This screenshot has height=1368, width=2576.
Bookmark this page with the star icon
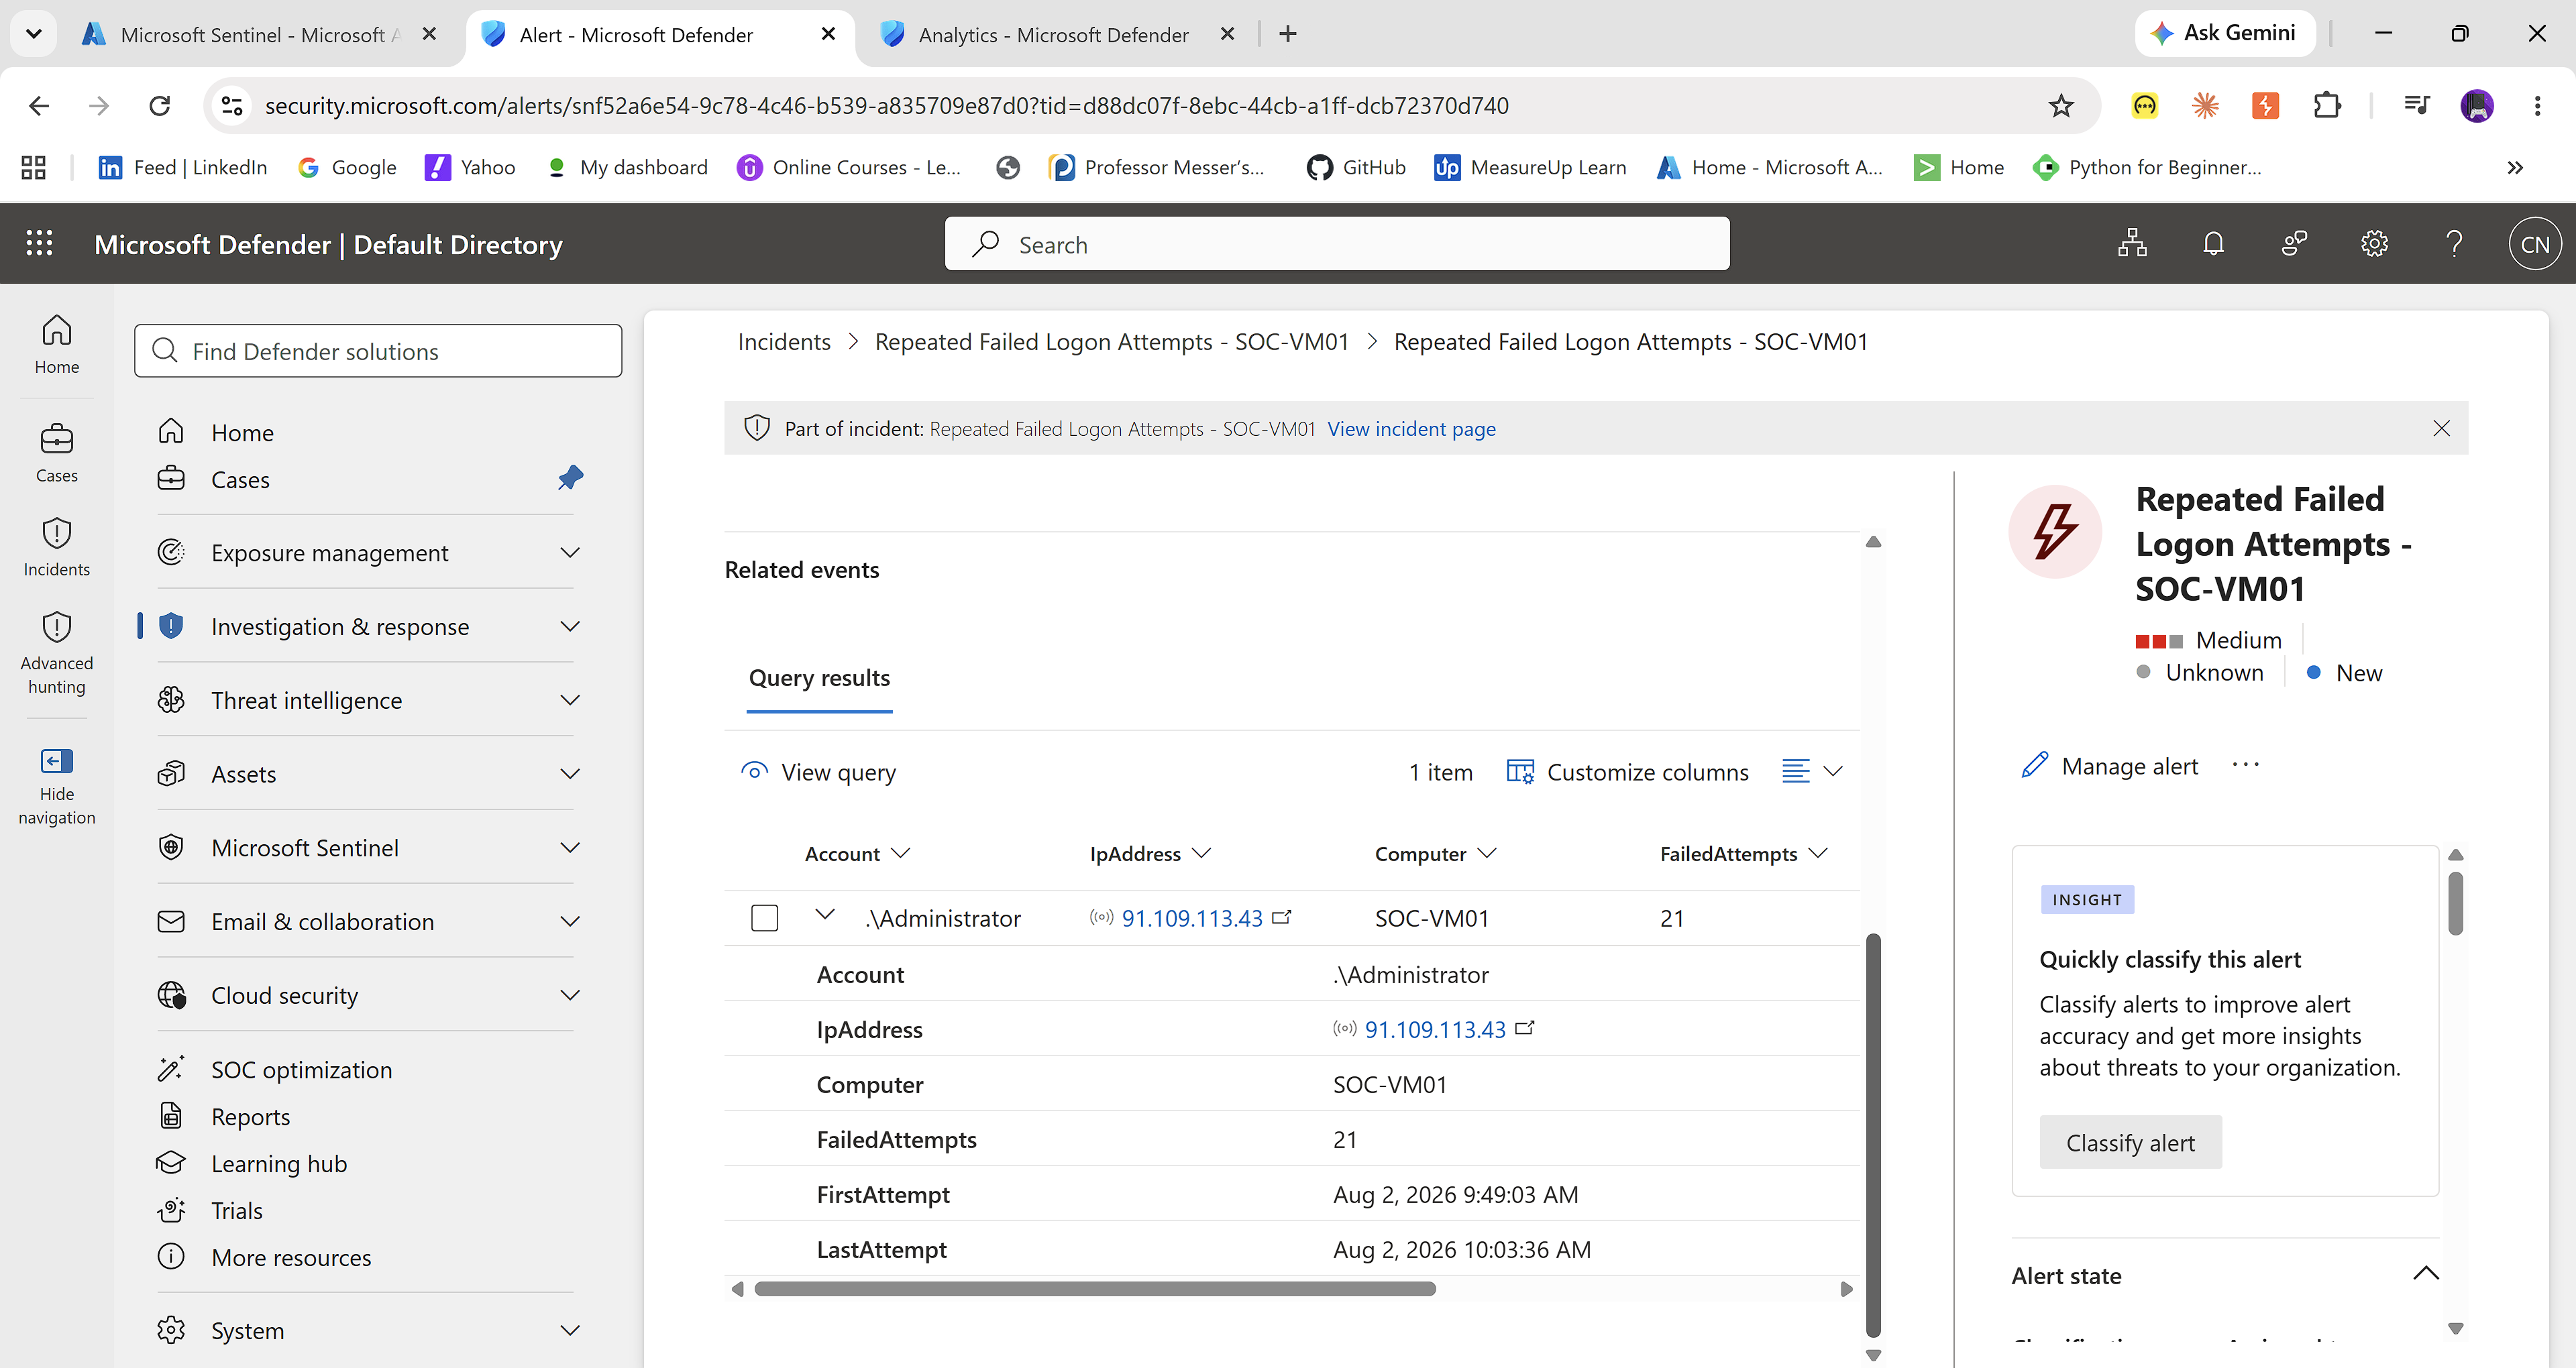coord(2061,105)
